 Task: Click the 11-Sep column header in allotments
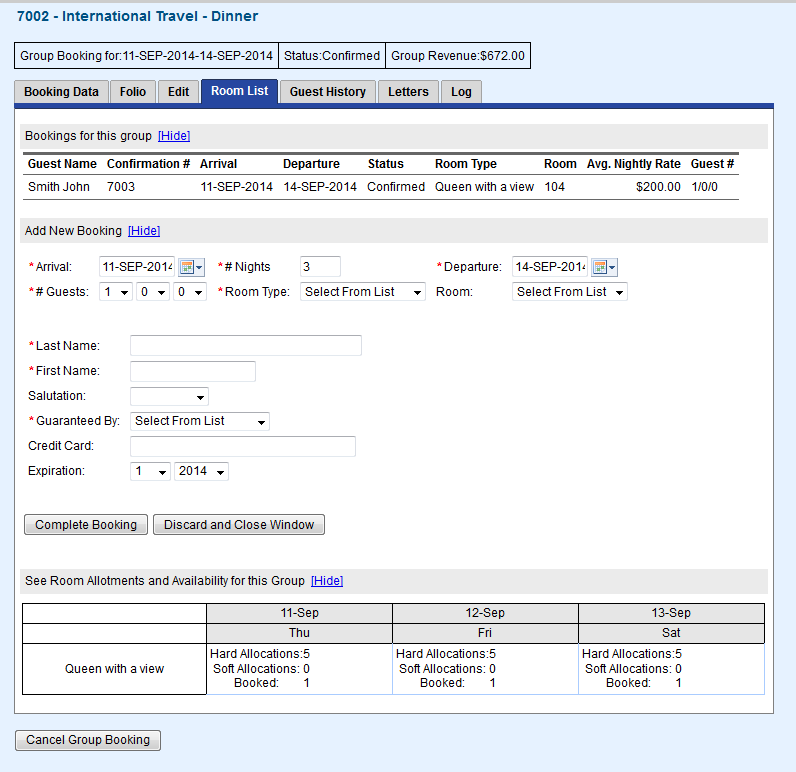300,613
